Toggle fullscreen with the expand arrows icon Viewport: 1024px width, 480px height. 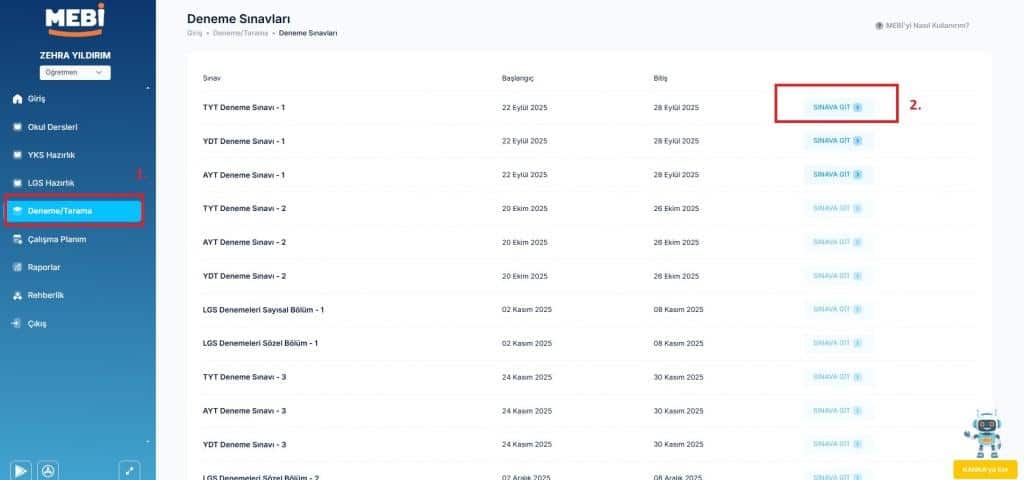pyautogui.click(x=129, y=470)
